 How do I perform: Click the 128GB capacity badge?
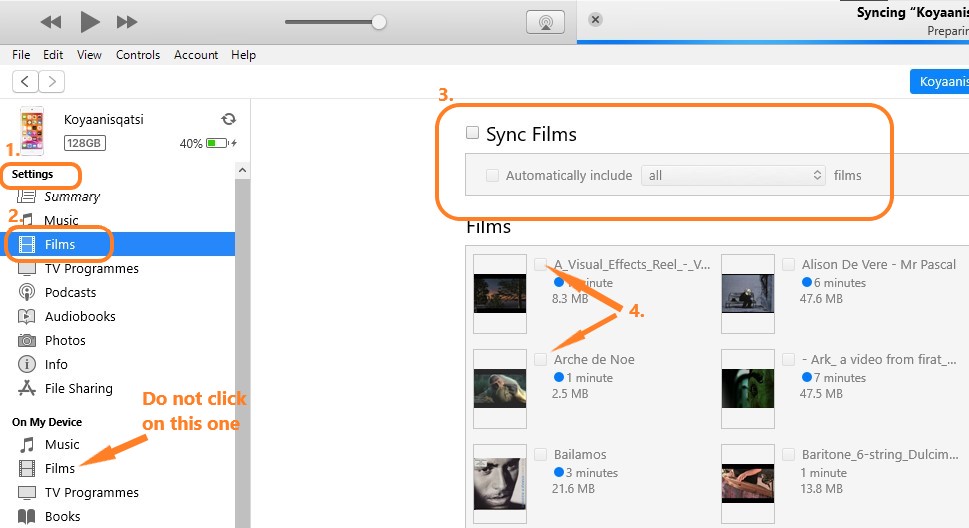coord(84,143)
